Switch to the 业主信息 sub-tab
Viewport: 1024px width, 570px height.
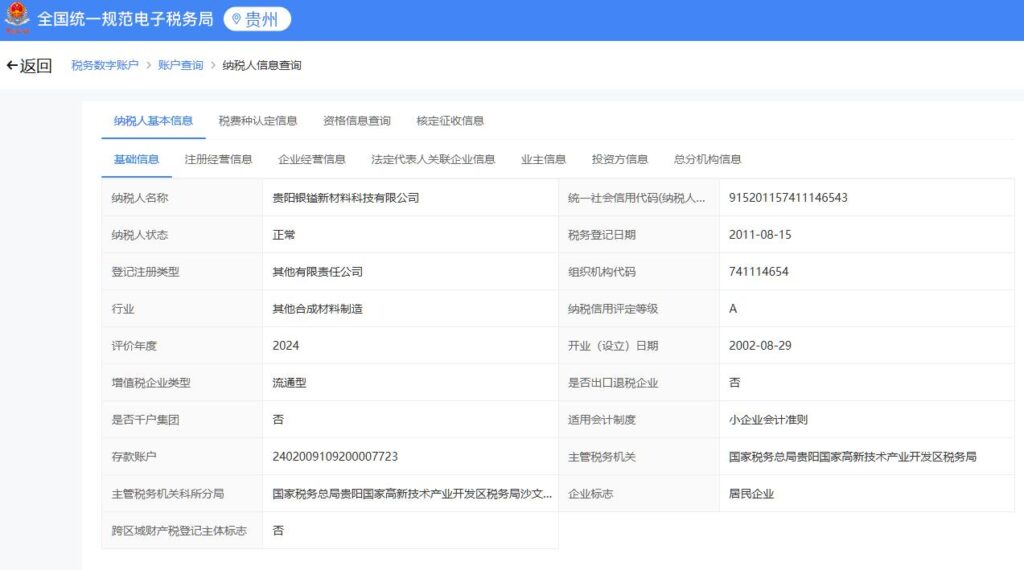543,159
